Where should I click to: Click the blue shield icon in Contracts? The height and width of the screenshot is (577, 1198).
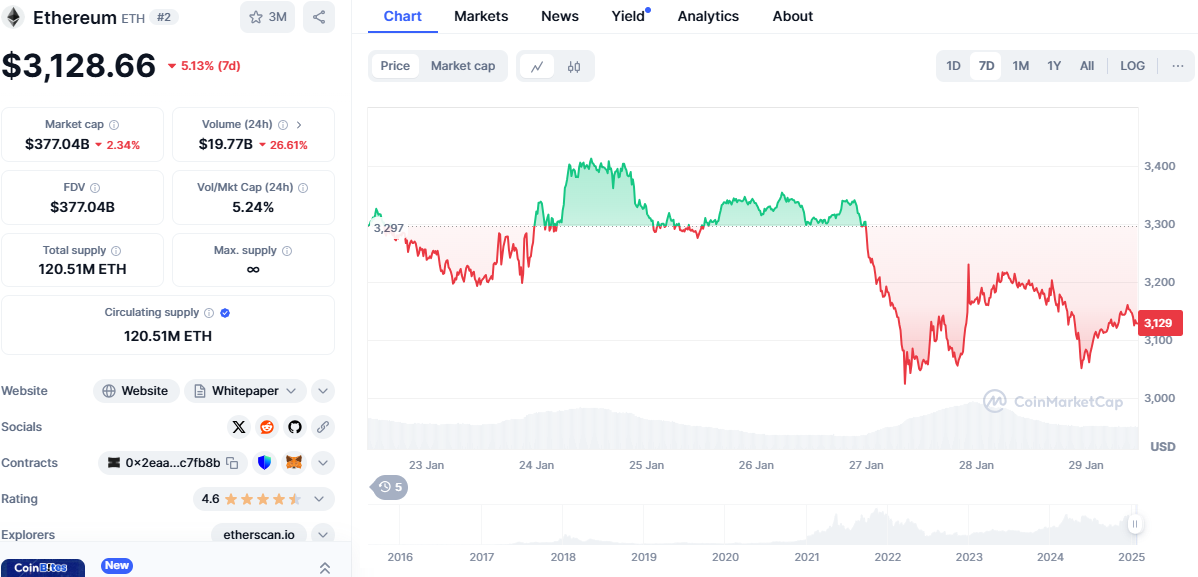point(265,462)
